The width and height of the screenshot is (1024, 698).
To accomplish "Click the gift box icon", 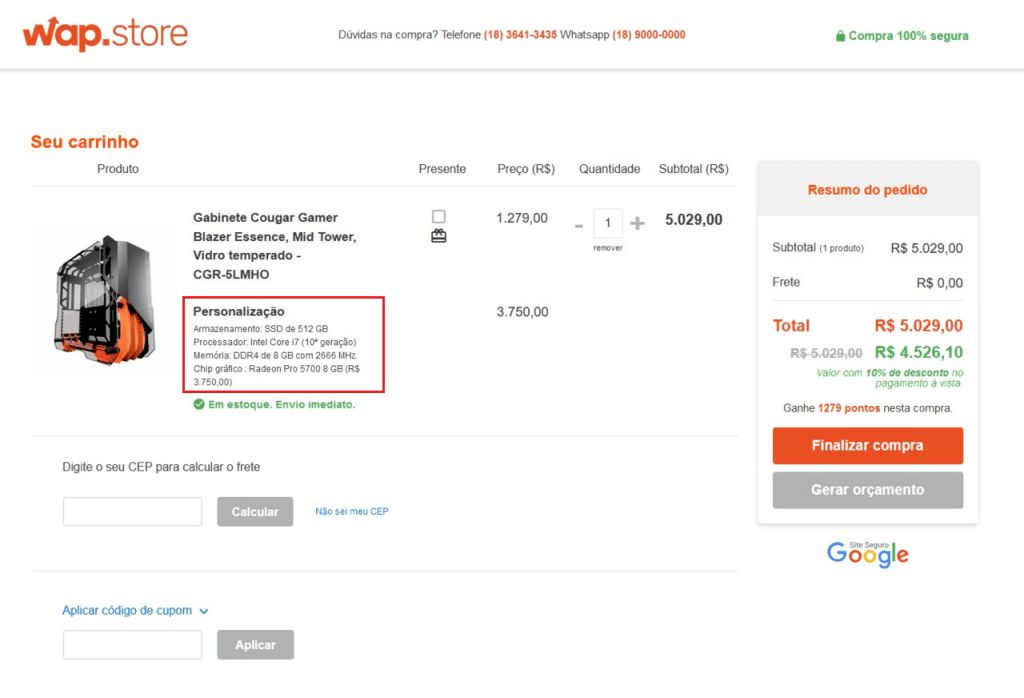I will (439, 237).
